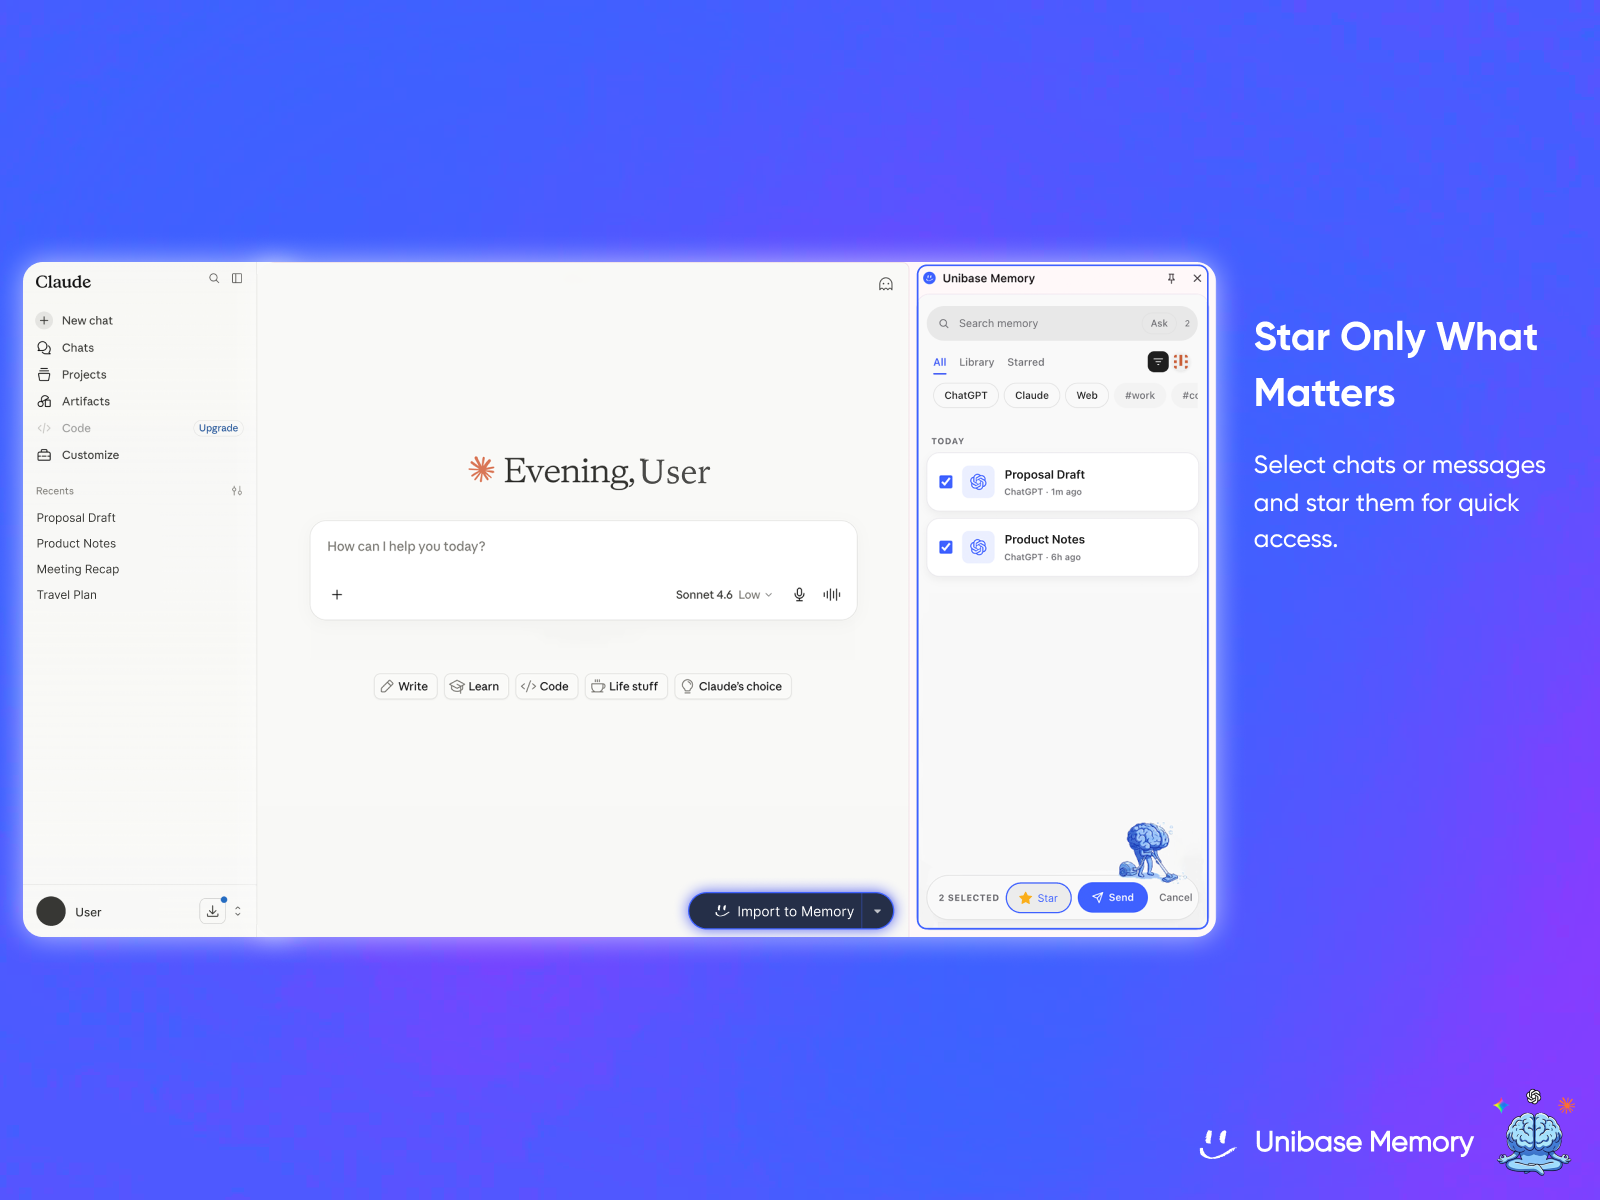Screen dimensions: 1600x1200
Task: Click the search icon in Claude sidebar
Action: (x=214, y=279)
